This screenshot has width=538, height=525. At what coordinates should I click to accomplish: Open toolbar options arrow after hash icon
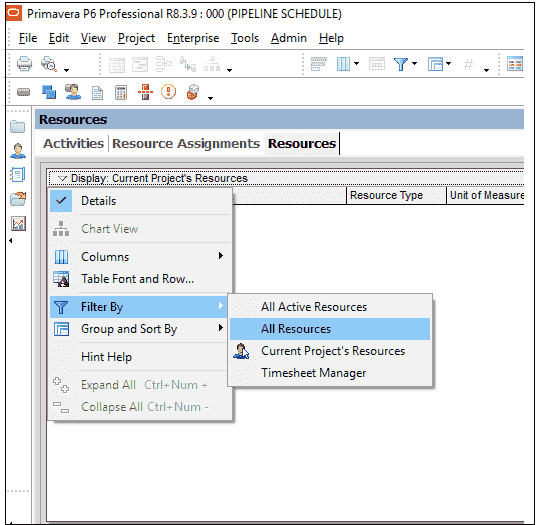tap(486, 70)
